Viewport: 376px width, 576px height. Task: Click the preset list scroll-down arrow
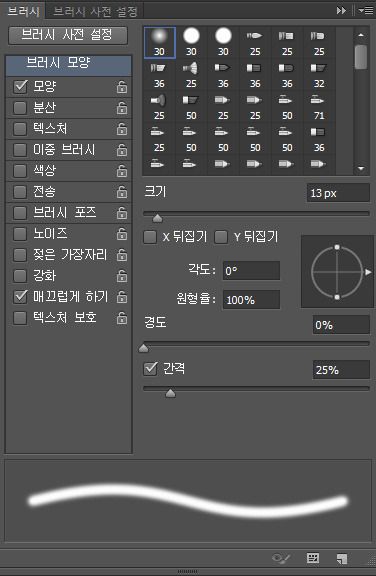click(x=361, y=168)
